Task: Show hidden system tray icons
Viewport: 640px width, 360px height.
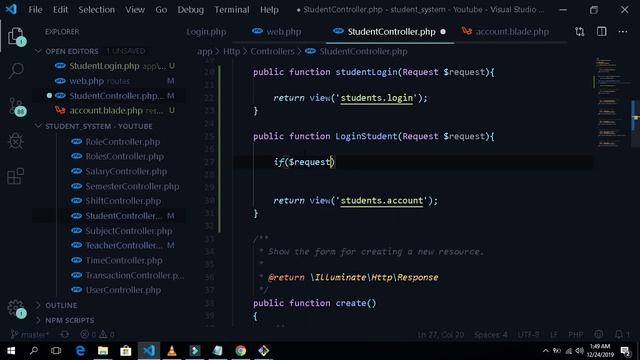Action: coord(545,351)
